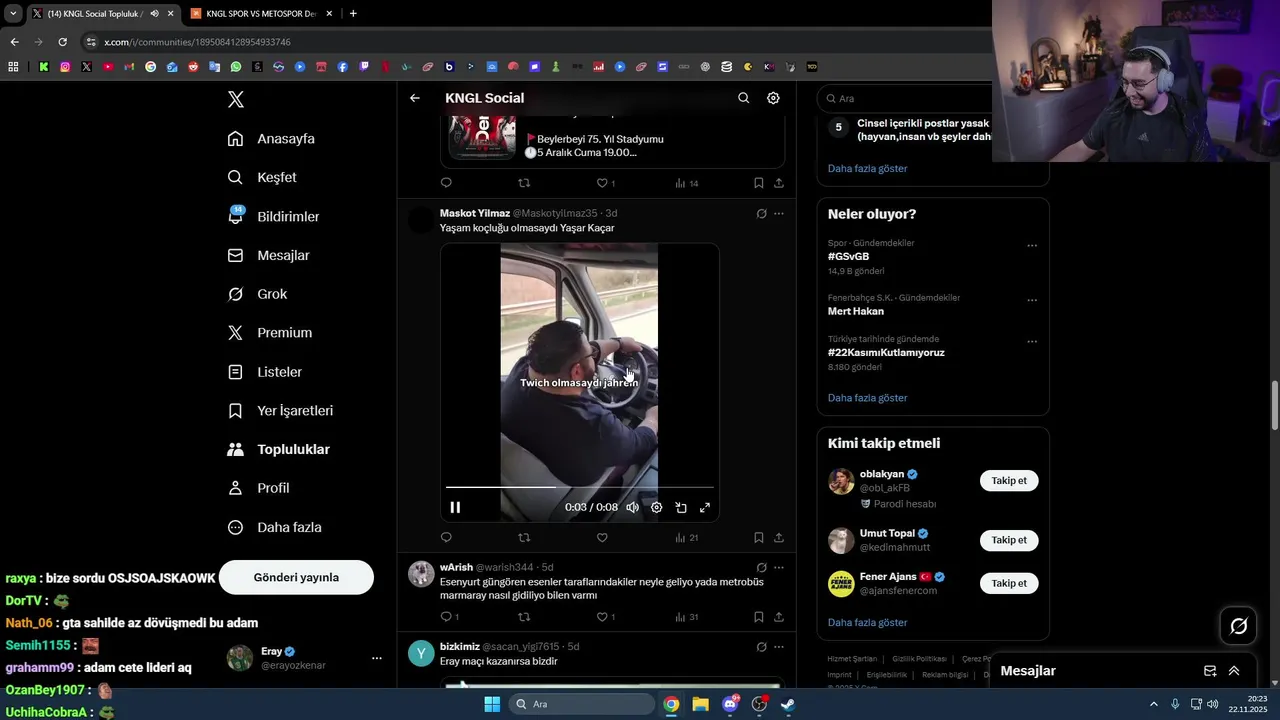Share Maskot Yilmaz post
Image resolution: width=1280 pixels, height=720 pixels.
[x=779, y=538]
